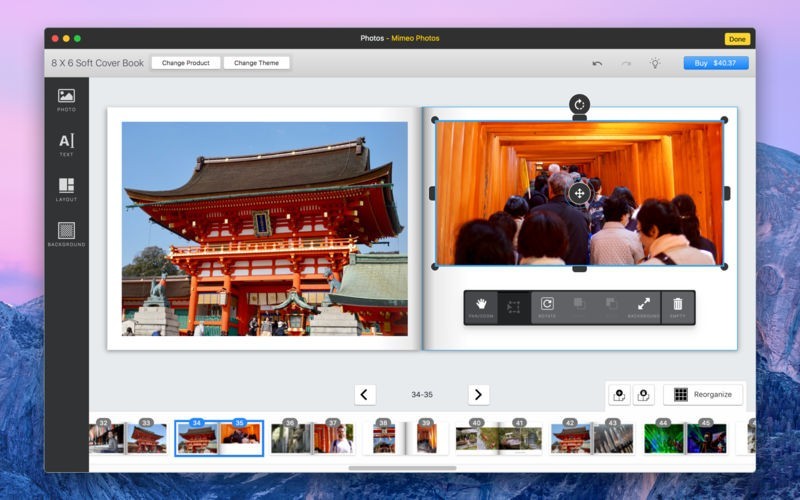This screenshot has width=800, height=500.
Task: Select the Text tool in sidebar
Action: click(x=66, y=144)
